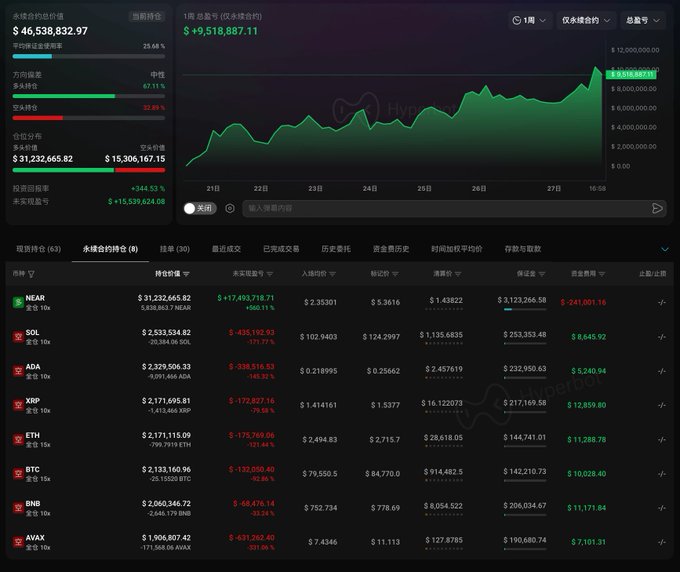Click the BTC mark price $84,770.0
The width and height of the screenshot is (680, 572).
382,474
